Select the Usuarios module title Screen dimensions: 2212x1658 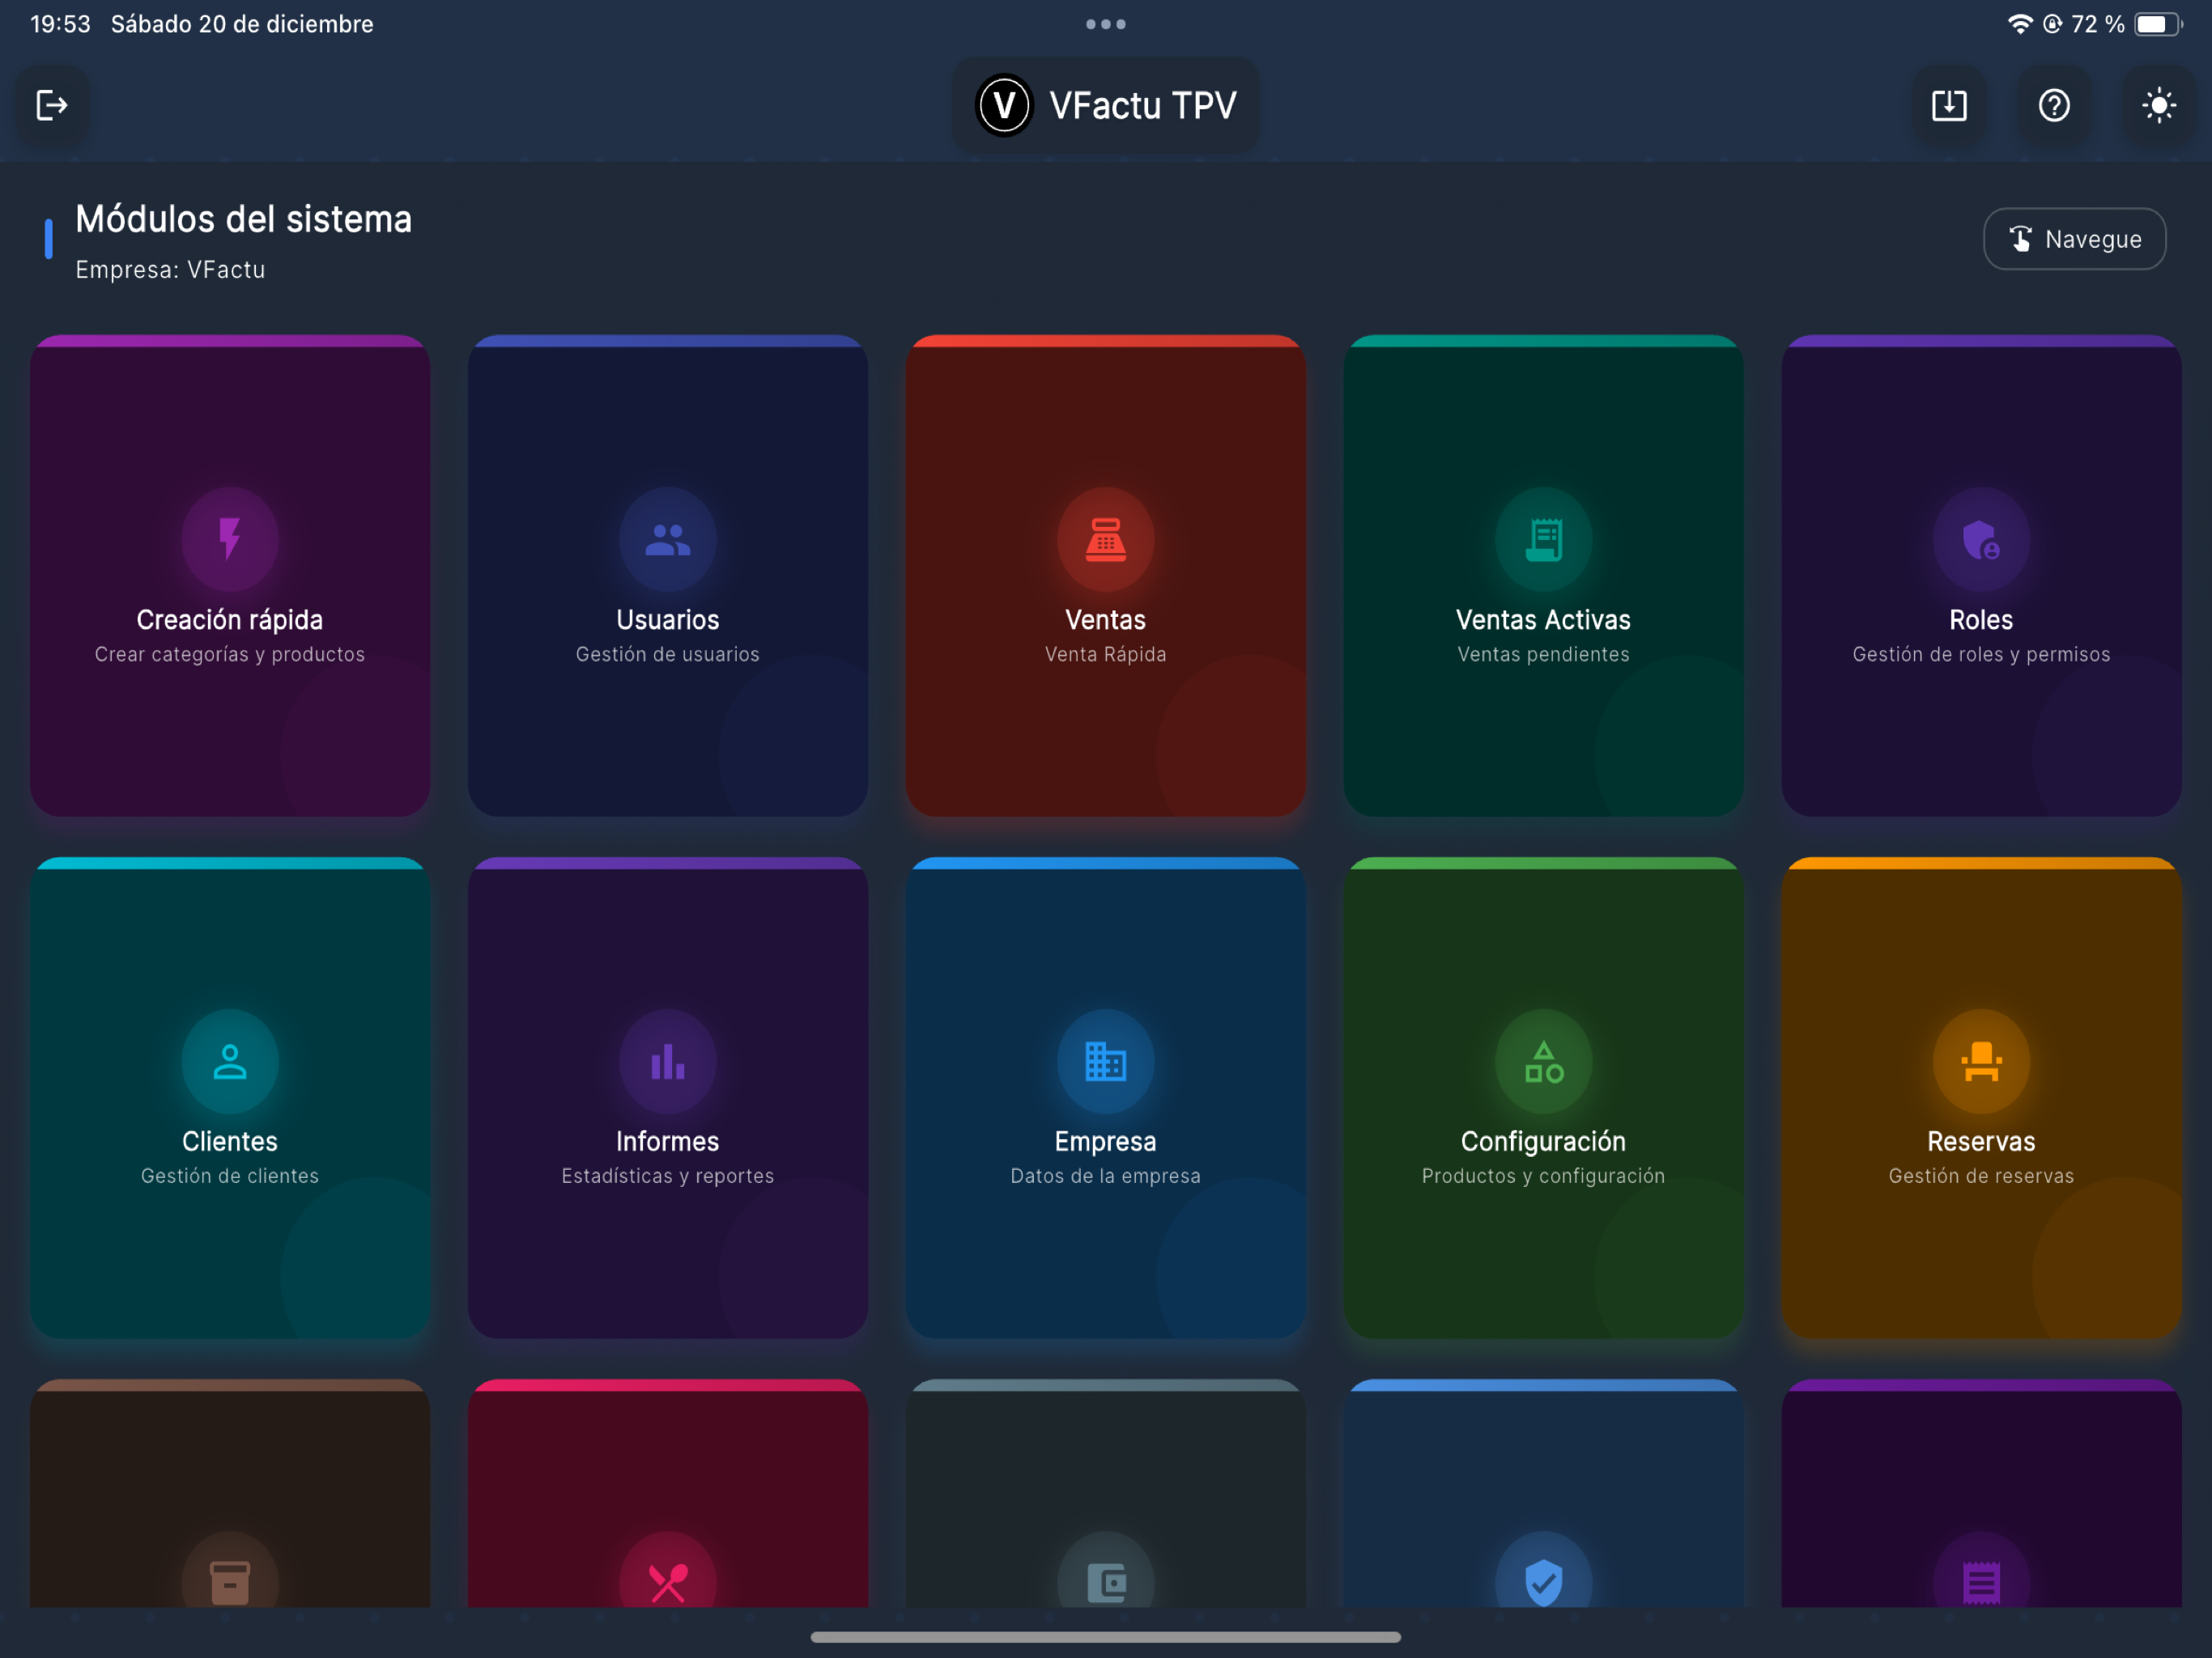[x=668, y=620]
